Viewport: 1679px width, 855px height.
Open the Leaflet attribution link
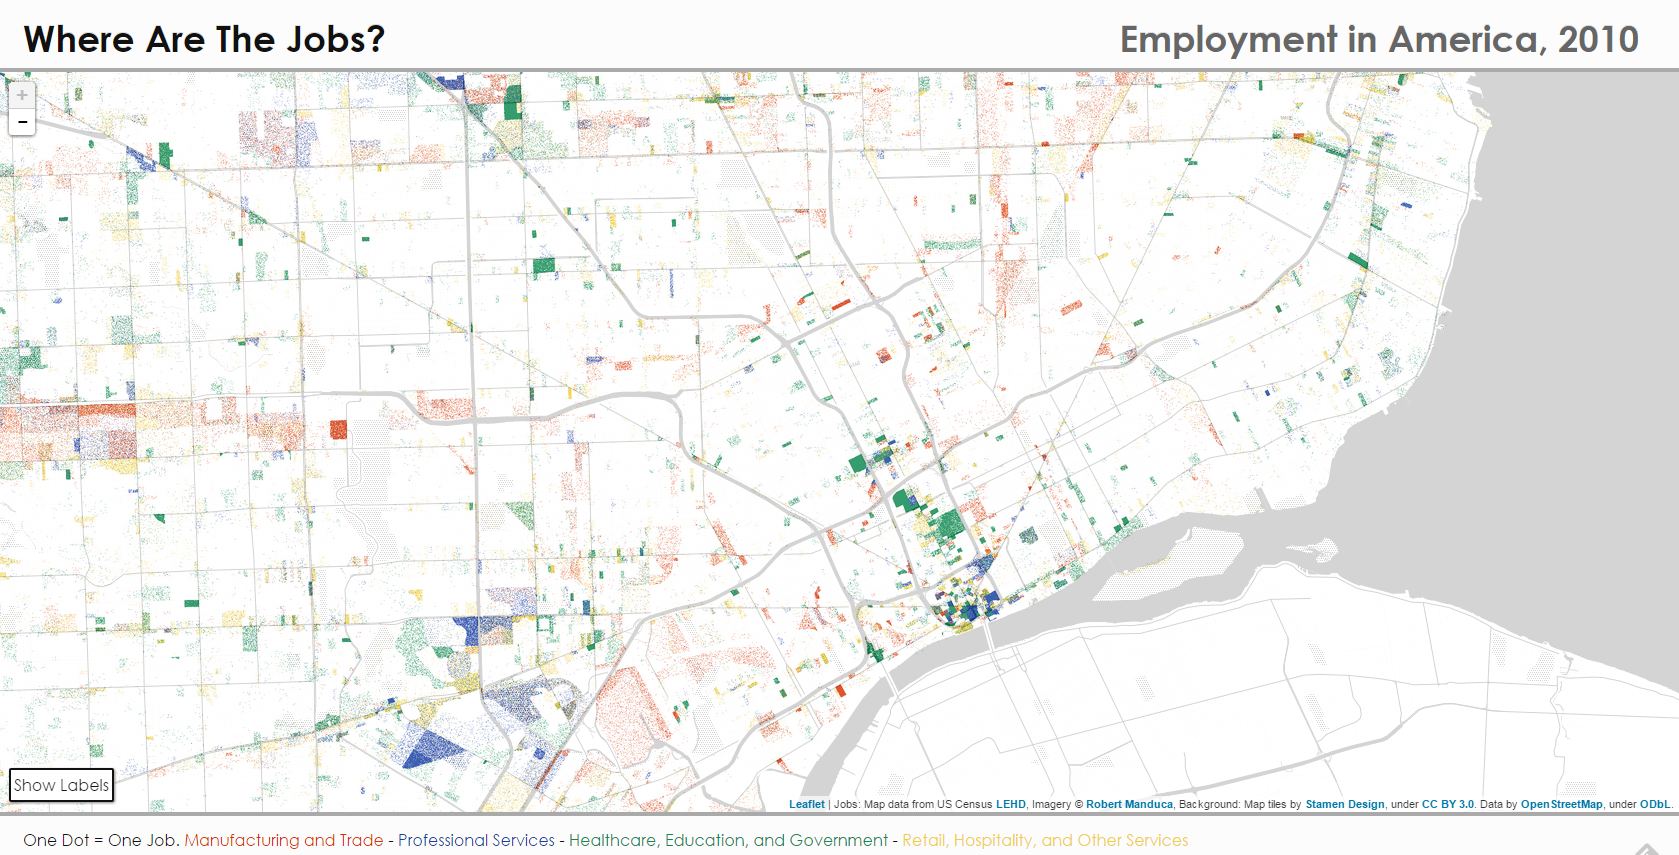click(x=806, y=804)
